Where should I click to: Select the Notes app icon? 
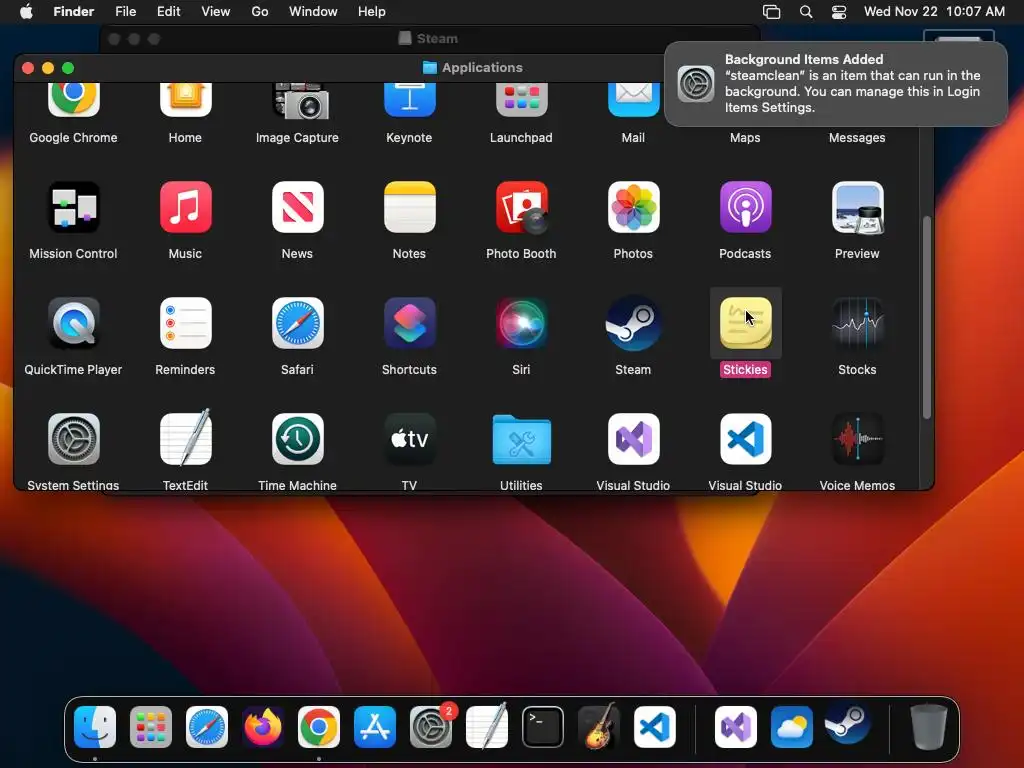(409, 207)
